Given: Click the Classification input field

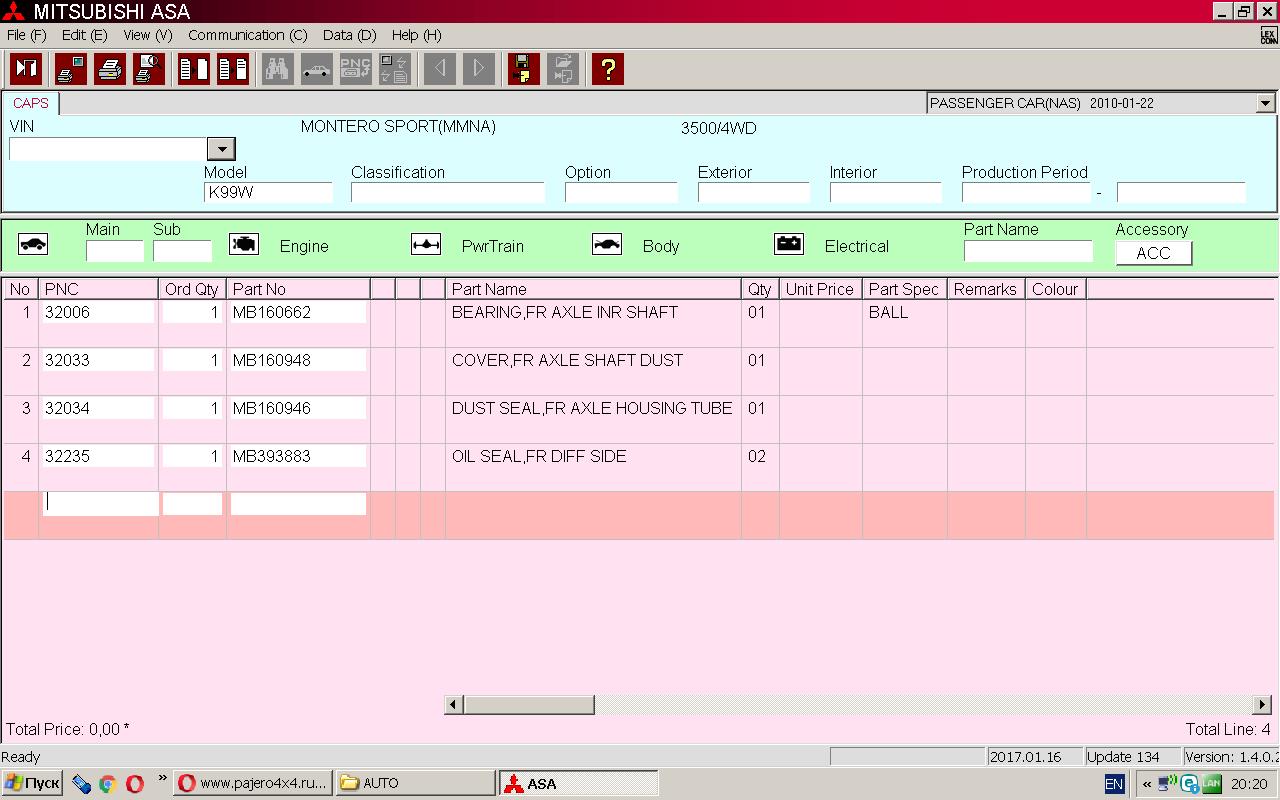Looking at the screenshot, I should [x=447, y=193].
